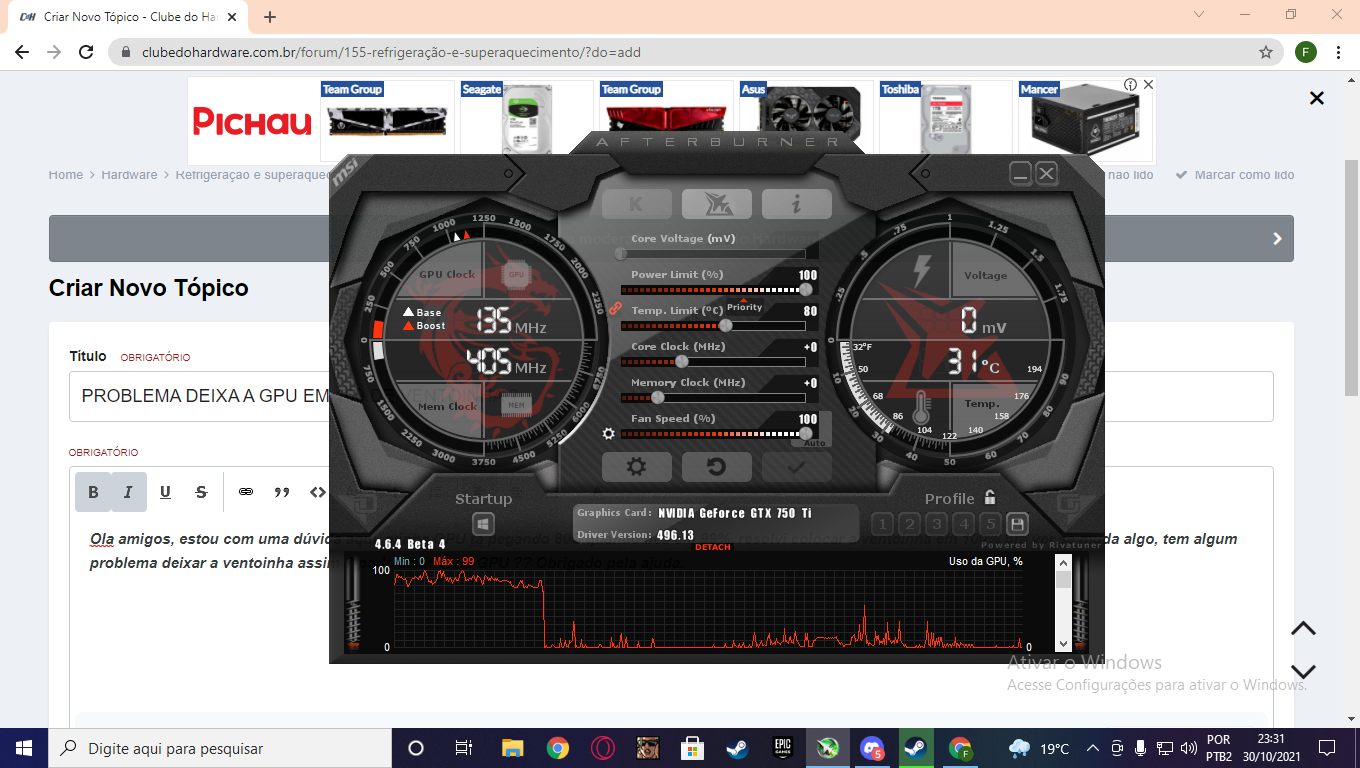Toggle italic formatting in editor toolbar
This screenshot has height=768, width=1360.
click(129, 492)
